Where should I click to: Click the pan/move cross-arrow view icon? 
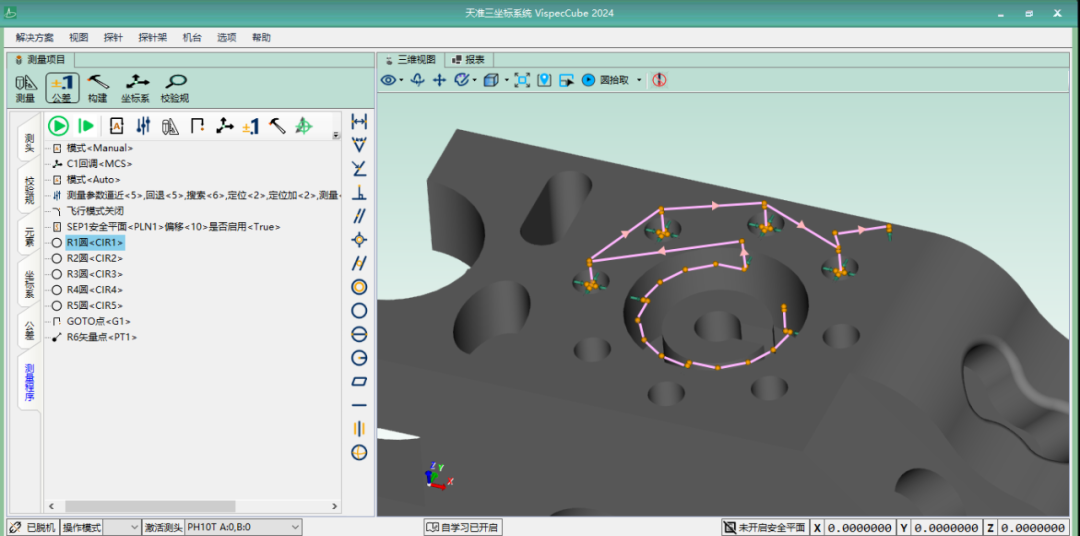tap(439, 80)
